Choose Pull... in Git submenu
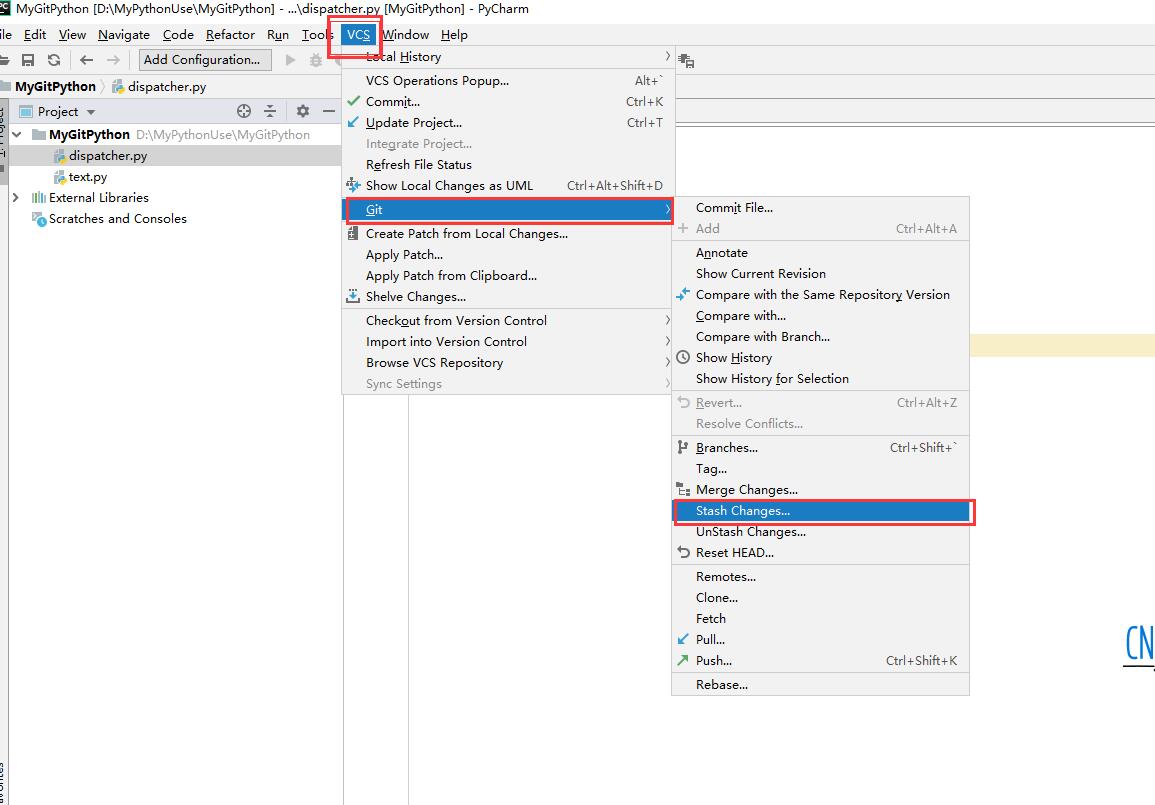This screenshot has height=805, width=1155. pos(821,640)
